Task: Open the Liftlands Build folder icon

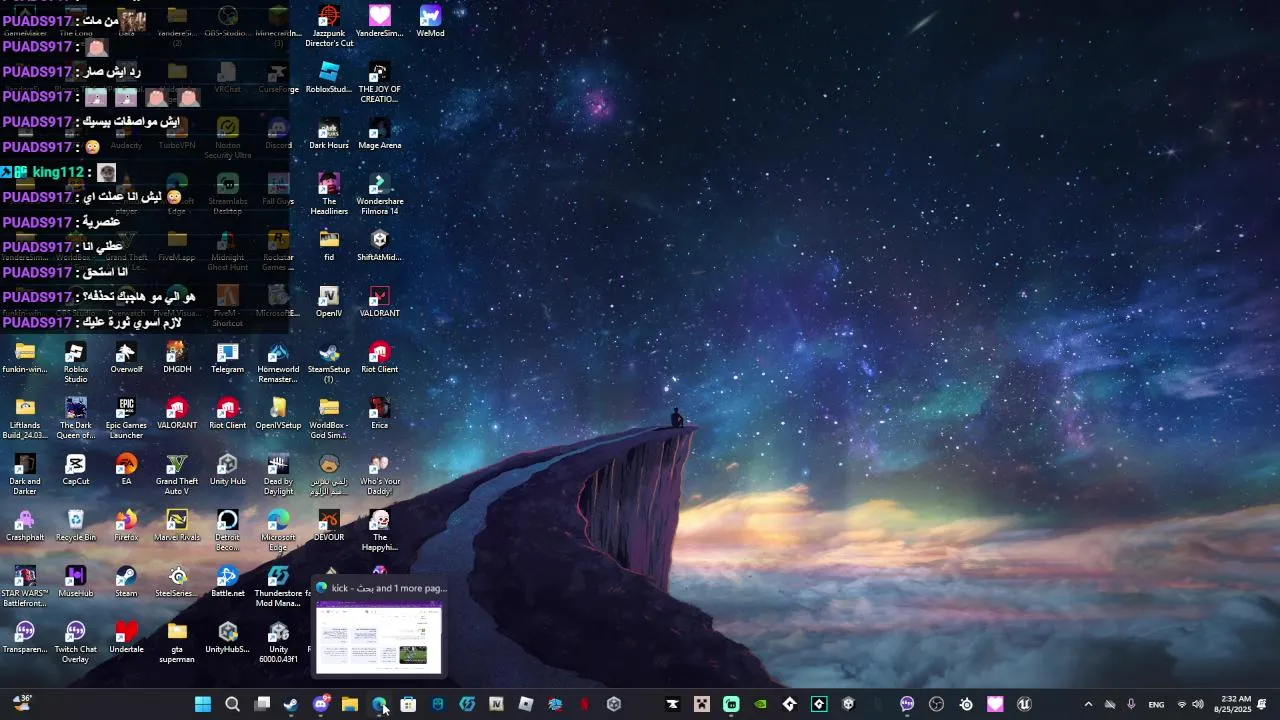Action: [x=25, y=419]
